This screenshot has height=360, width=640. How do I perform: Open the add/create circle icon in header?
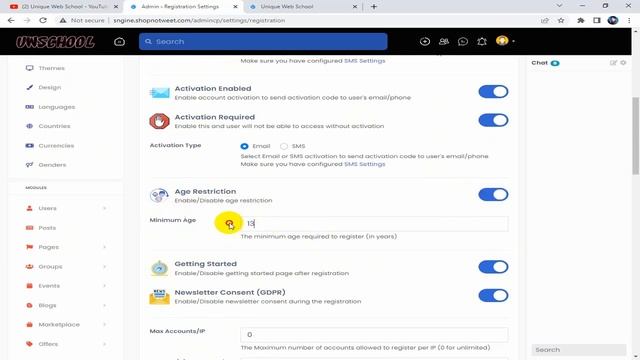tap(424, 41)
